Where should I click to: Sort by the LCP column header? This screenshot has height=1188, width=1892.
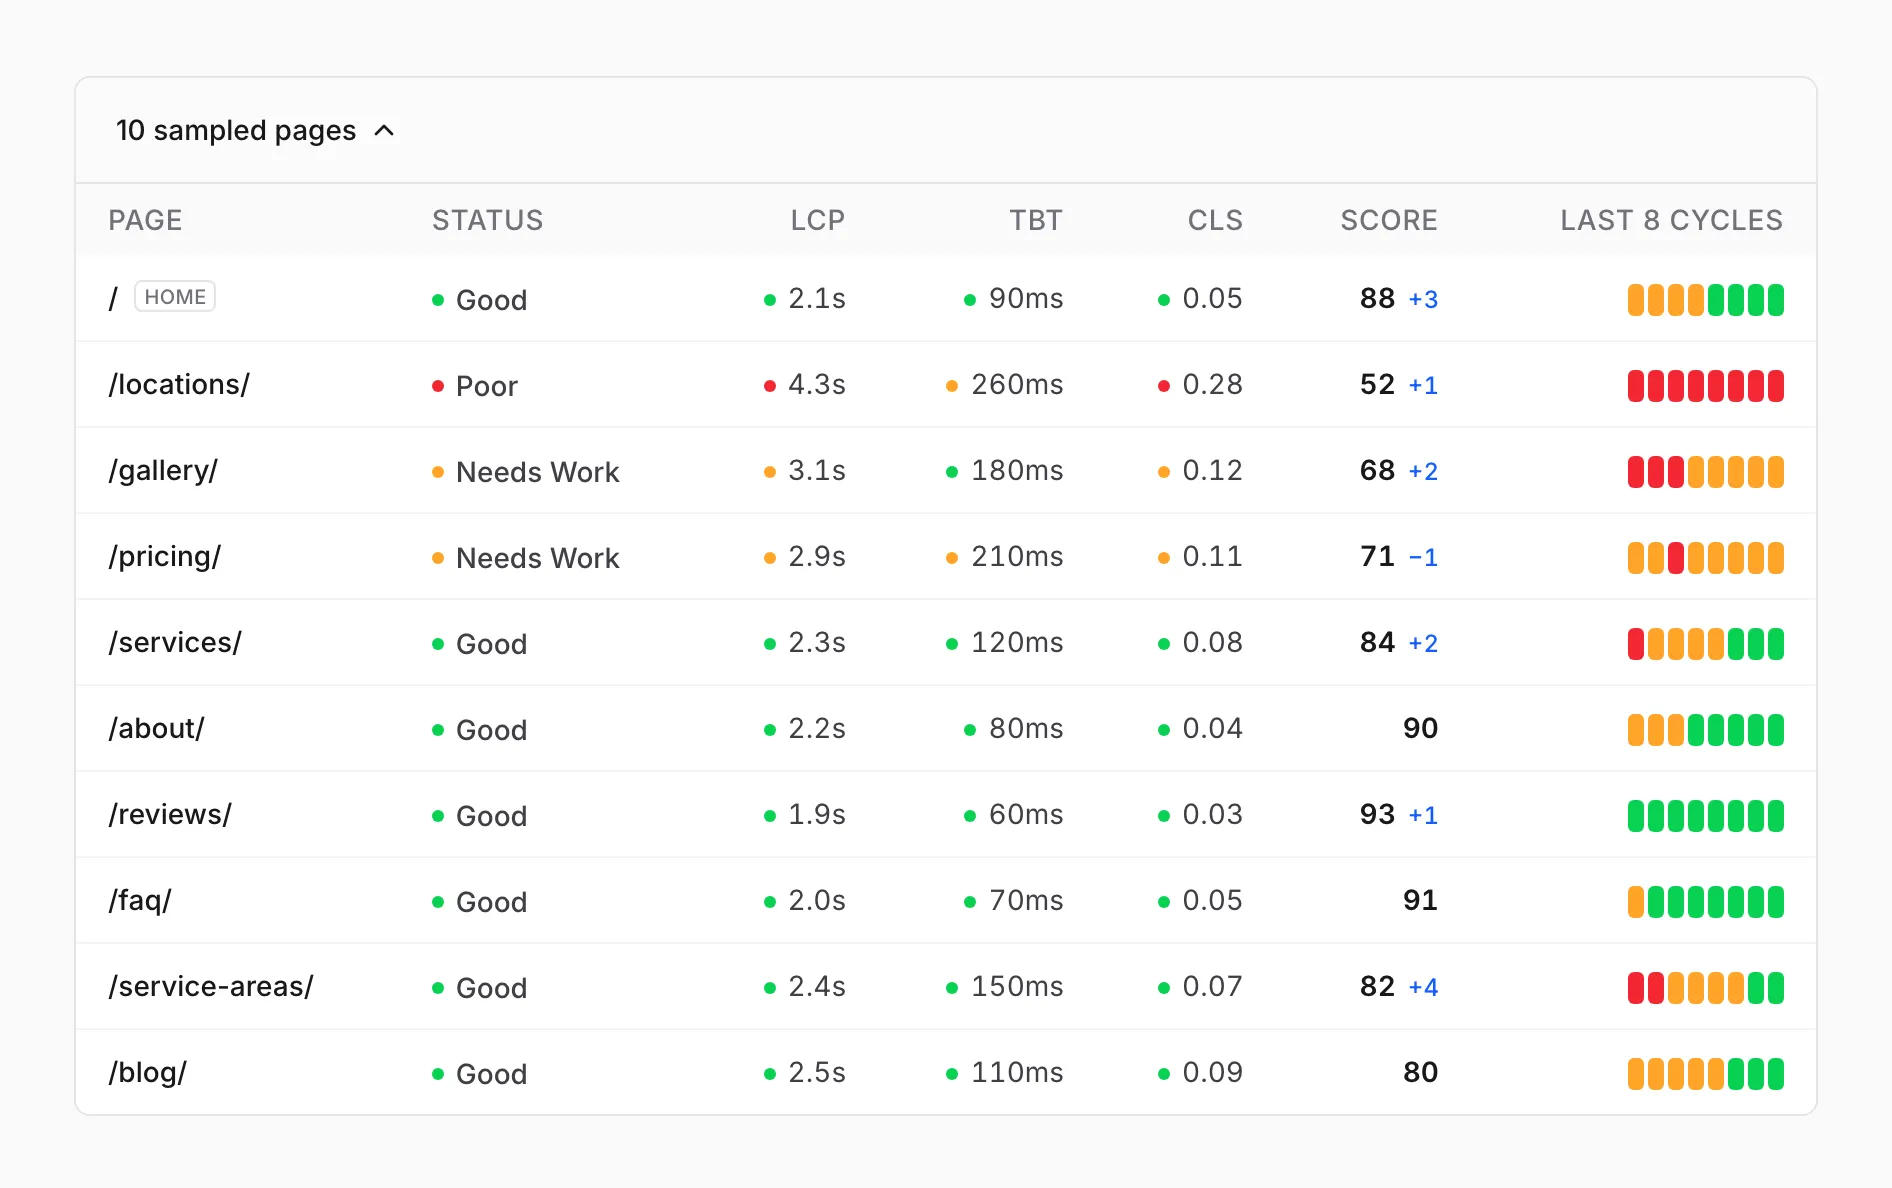tap(818, 220)
